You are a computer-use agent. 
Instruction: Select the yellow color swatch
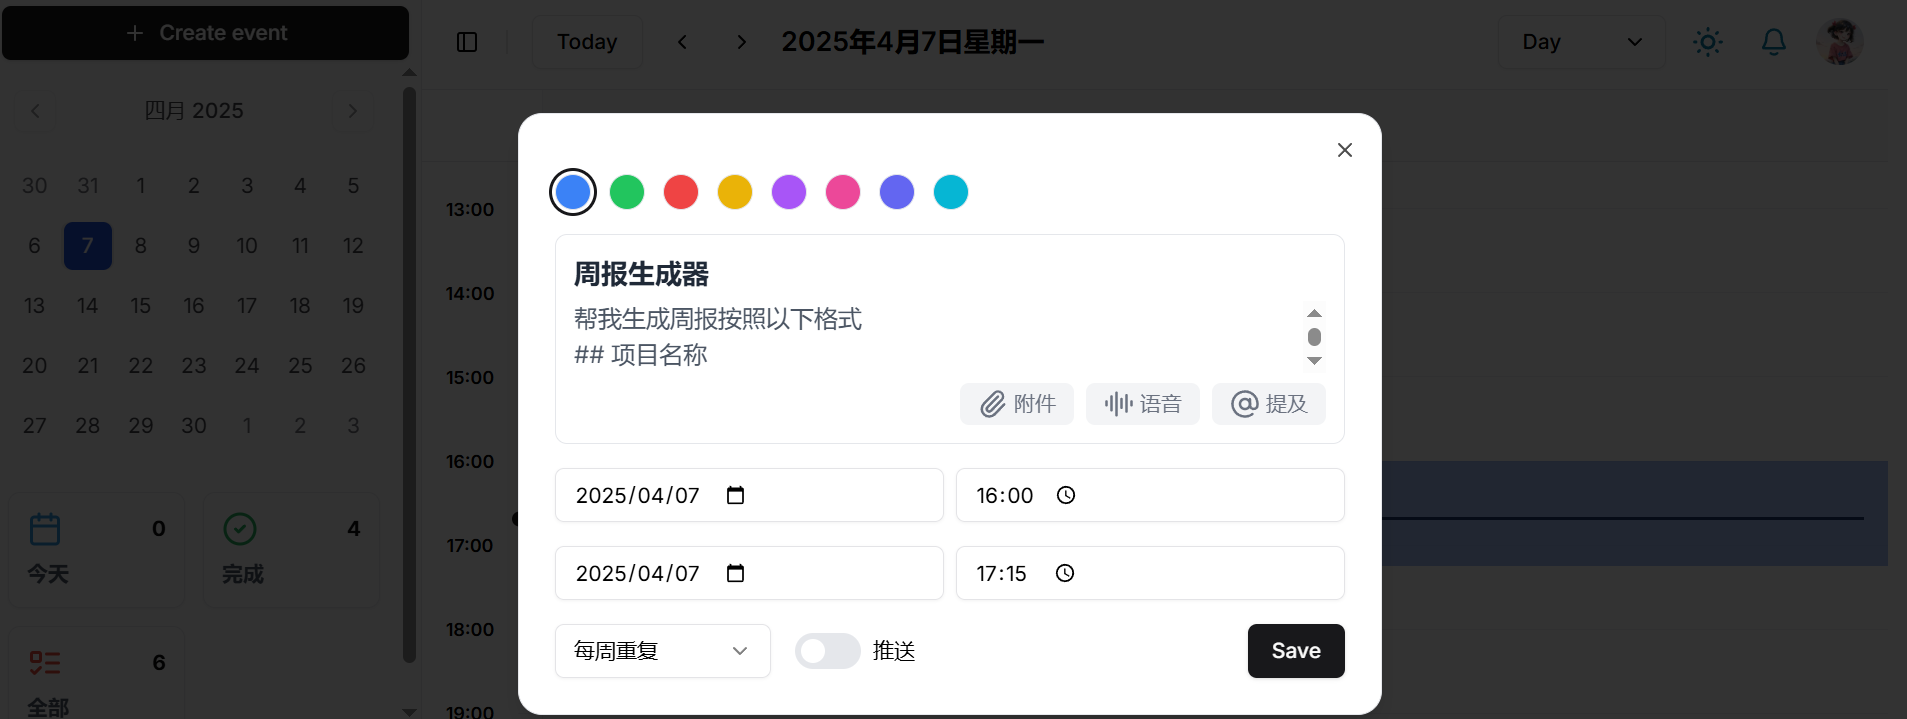click(x=735, y=192)
